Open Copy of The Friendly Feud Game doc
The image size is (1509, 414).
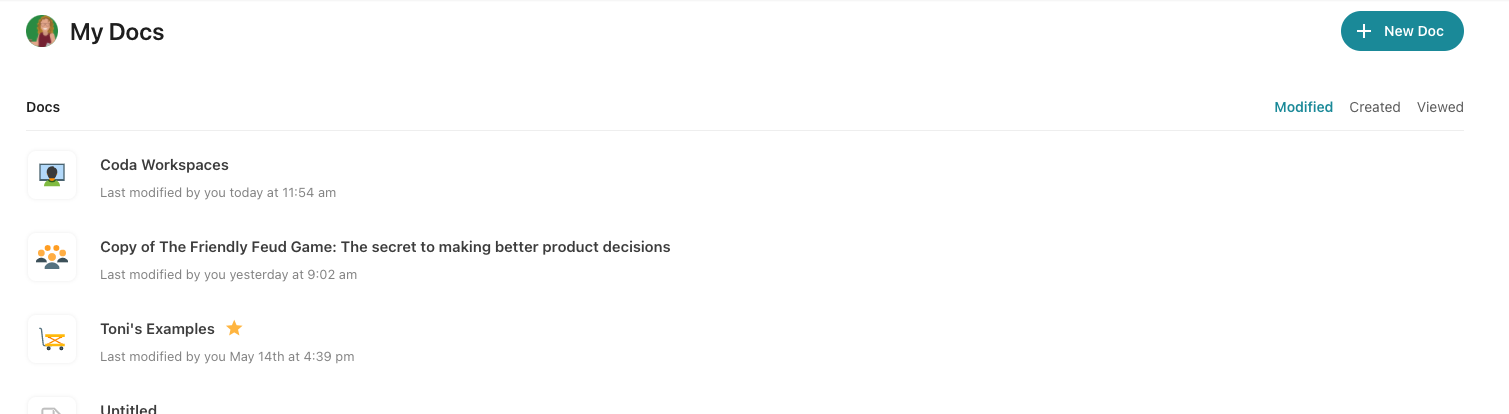385,247
